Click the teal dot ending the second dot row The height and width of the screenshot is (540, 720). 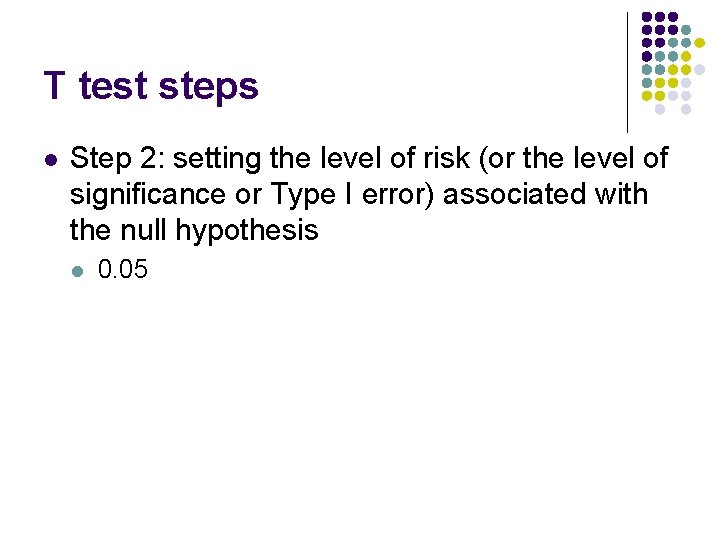coord(686,30)
